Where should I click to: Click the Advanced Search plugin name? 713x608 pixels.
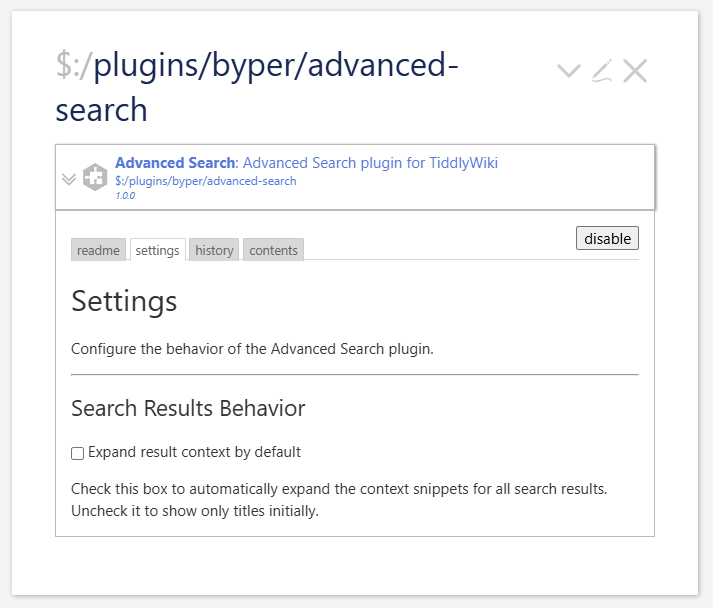tap(175, 163)
